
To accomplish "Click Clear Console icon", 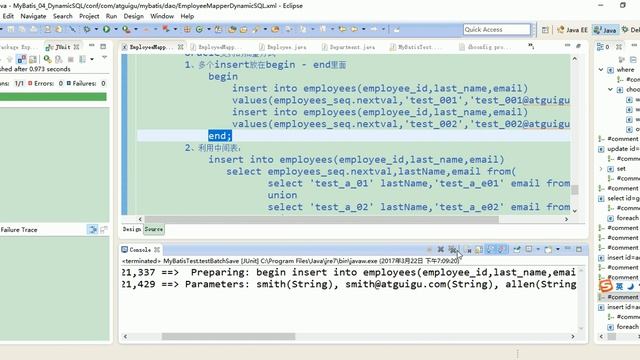I will pos(469,249).
